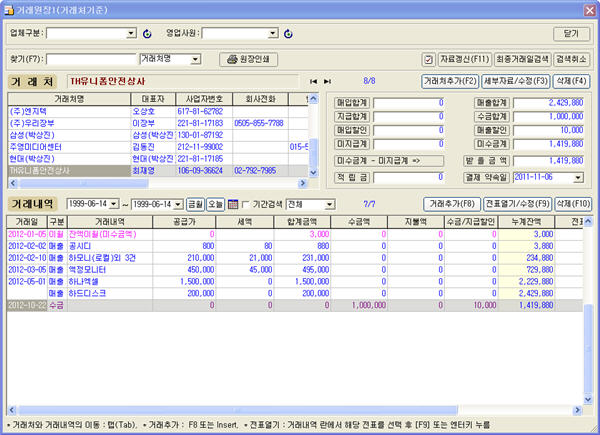600x435 pixels.
Task: Select the 잔액이월(미수금액) transaction row
Action: (295, 234)
